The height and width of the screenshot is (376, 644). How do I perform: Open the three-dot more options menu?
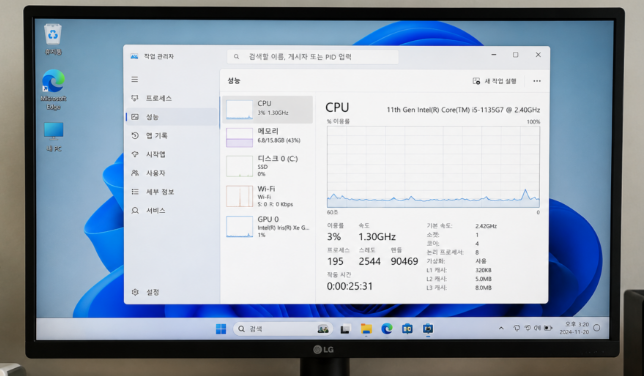click(537, 81)
